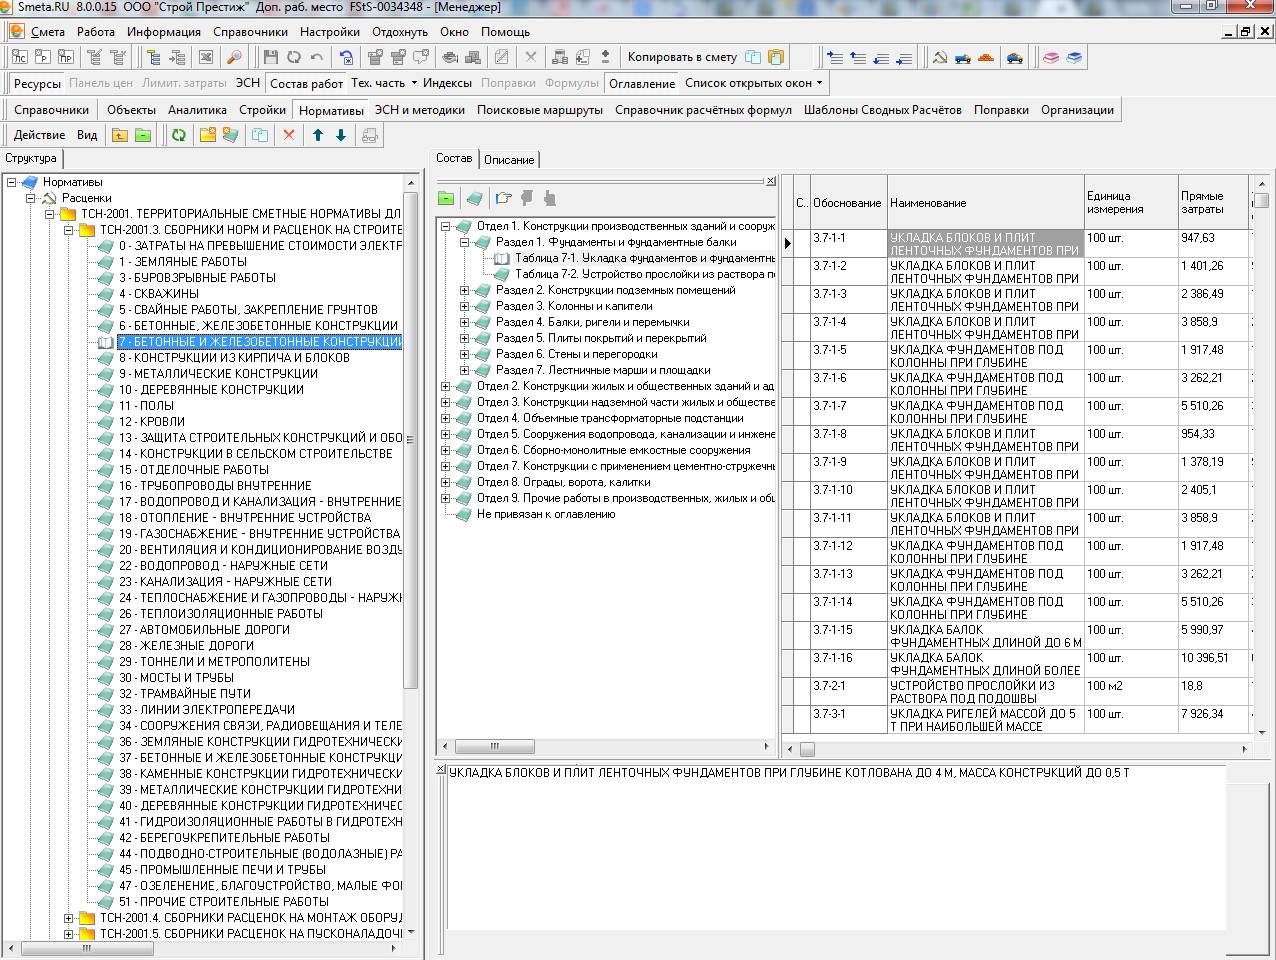The width and height of the screenshot is (1276, 960).
Task: Click the blue move-up arrow icon
Action: pos(318,135)
